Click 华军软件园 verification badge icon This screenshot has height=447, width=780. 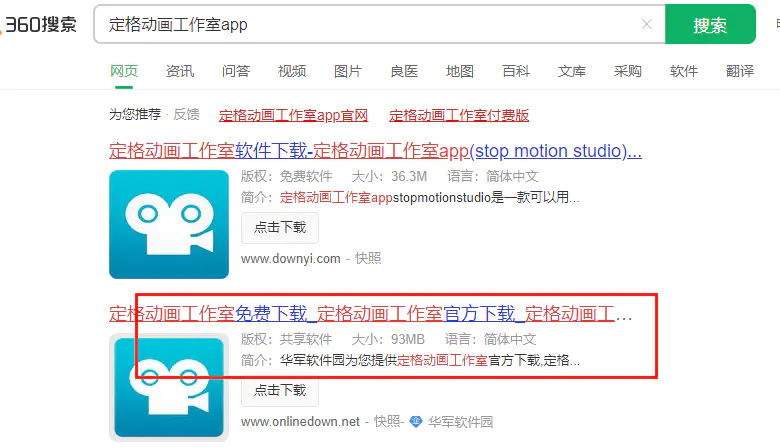click(x=416, y=422)
